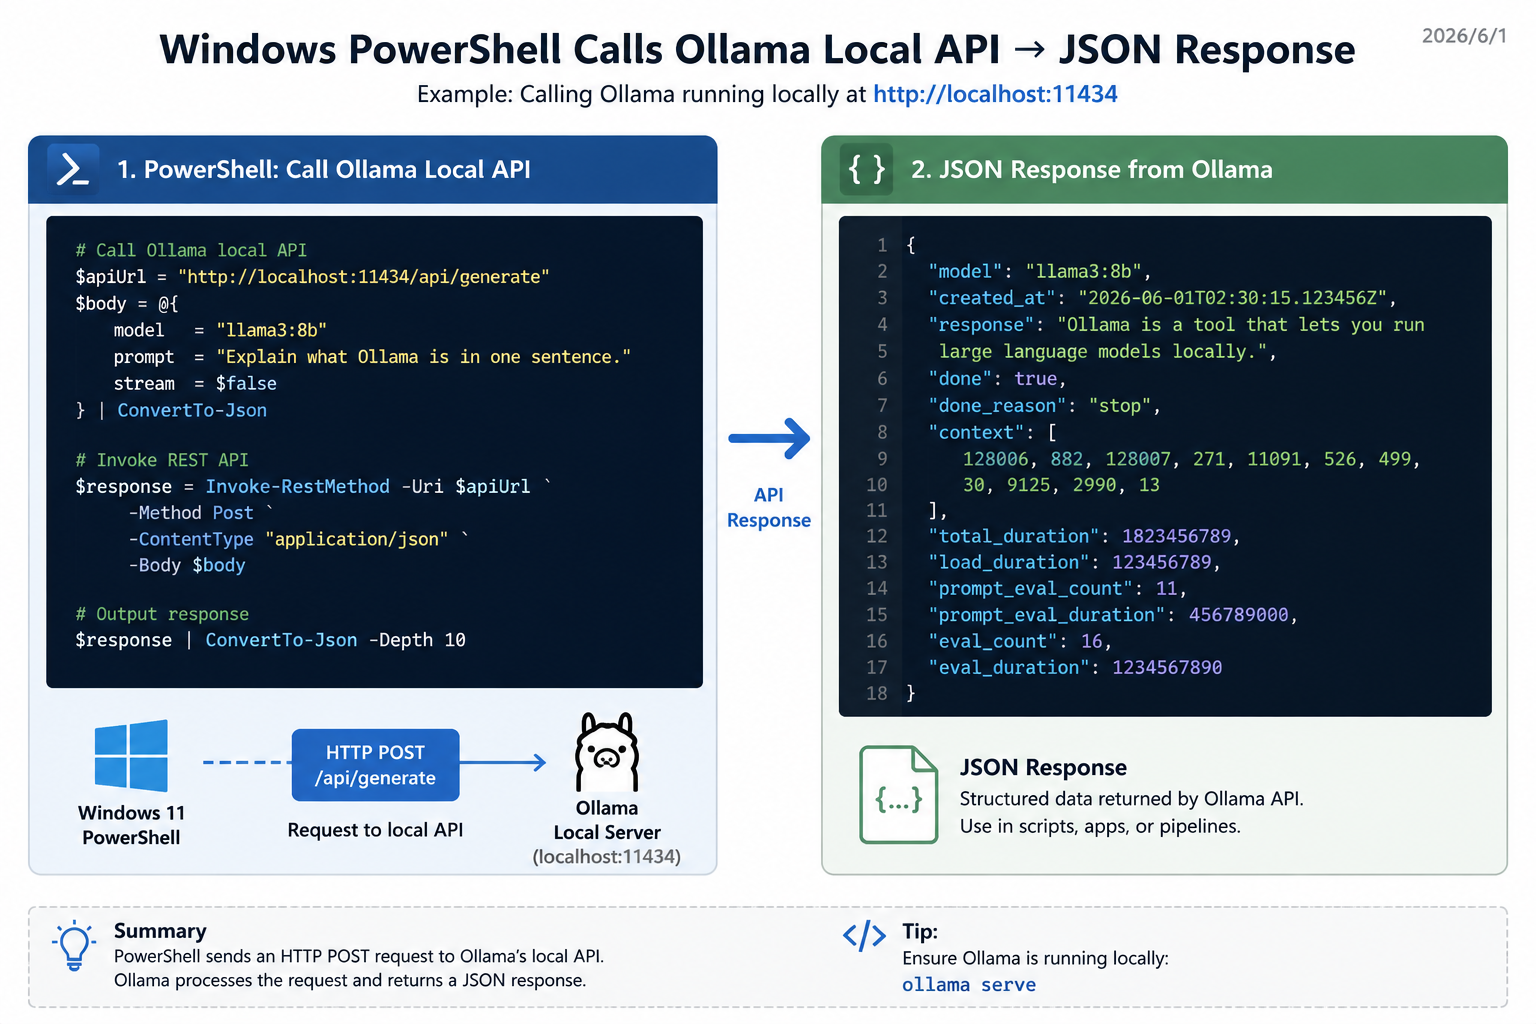The width and height of the screenshot is (1536, 1024).
Task: Click the "Tip:" heading
Action: [920, 932]
